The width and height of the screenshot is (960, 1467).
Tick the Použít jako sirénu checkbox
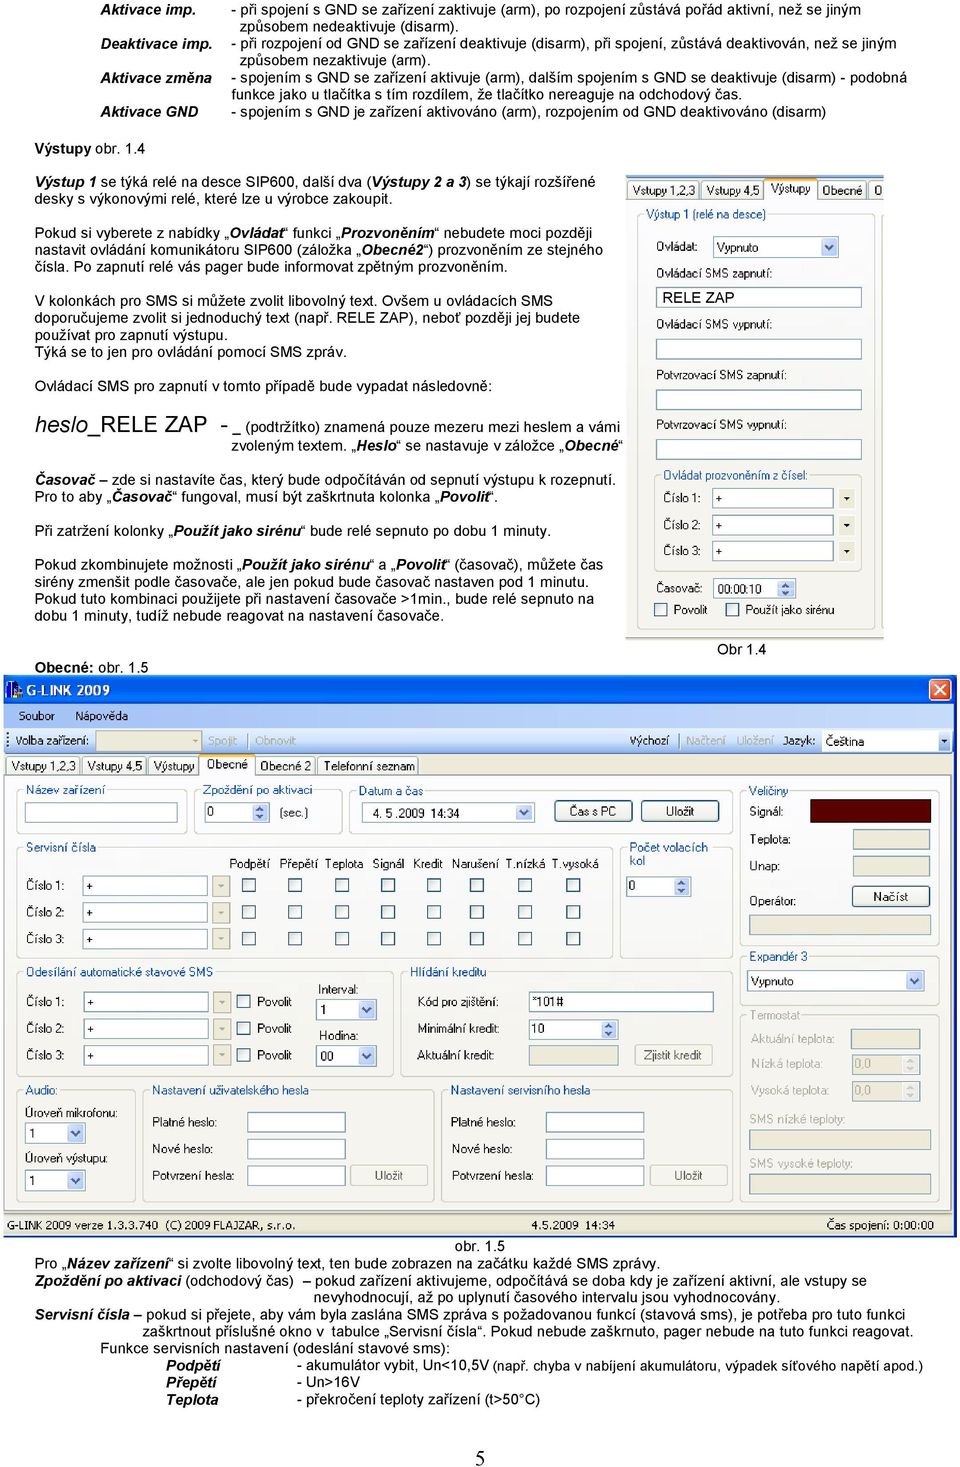point(732,610)
